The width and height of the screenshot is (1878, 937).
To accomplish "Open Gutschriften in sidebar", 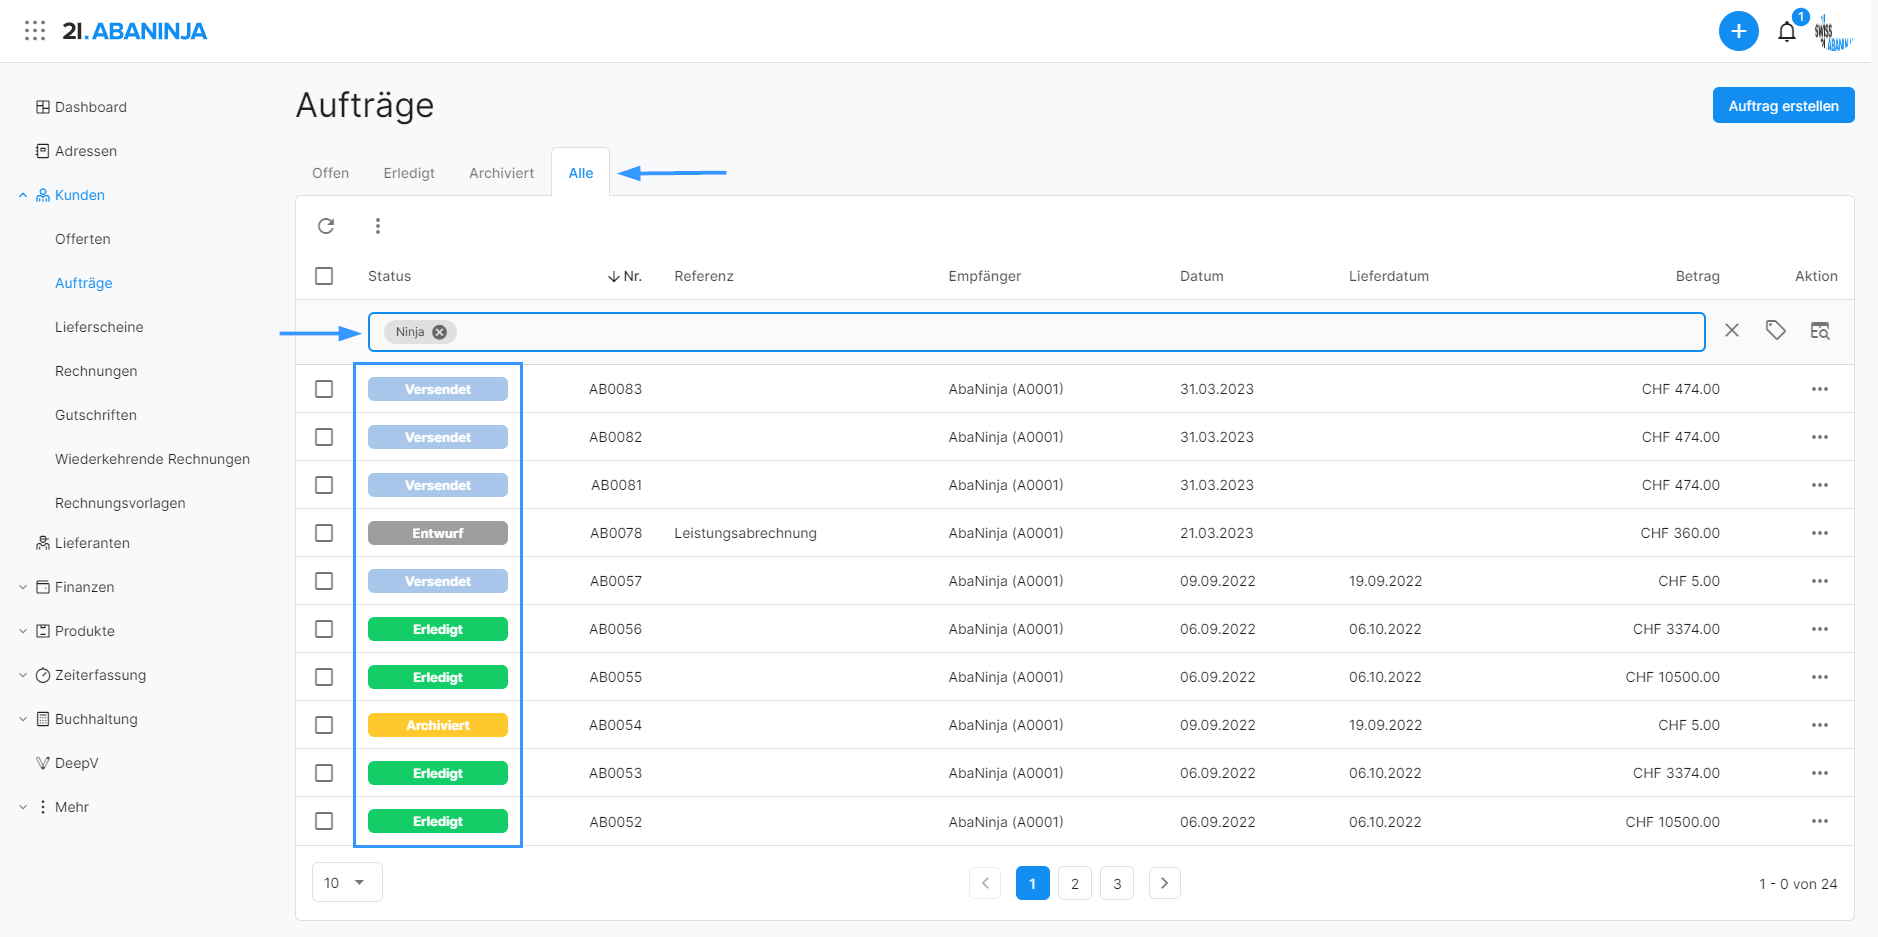I will (96, 415).
